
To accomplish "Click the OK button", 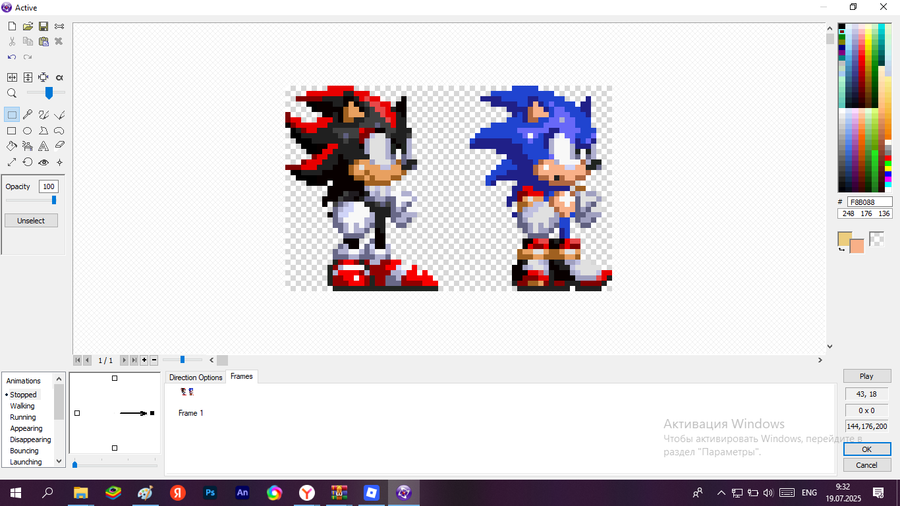I will coord(867,449).
